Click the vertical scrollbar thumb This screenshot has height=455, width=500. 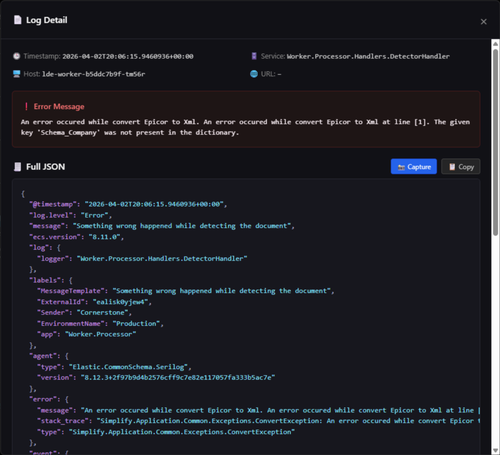[495, 142]
